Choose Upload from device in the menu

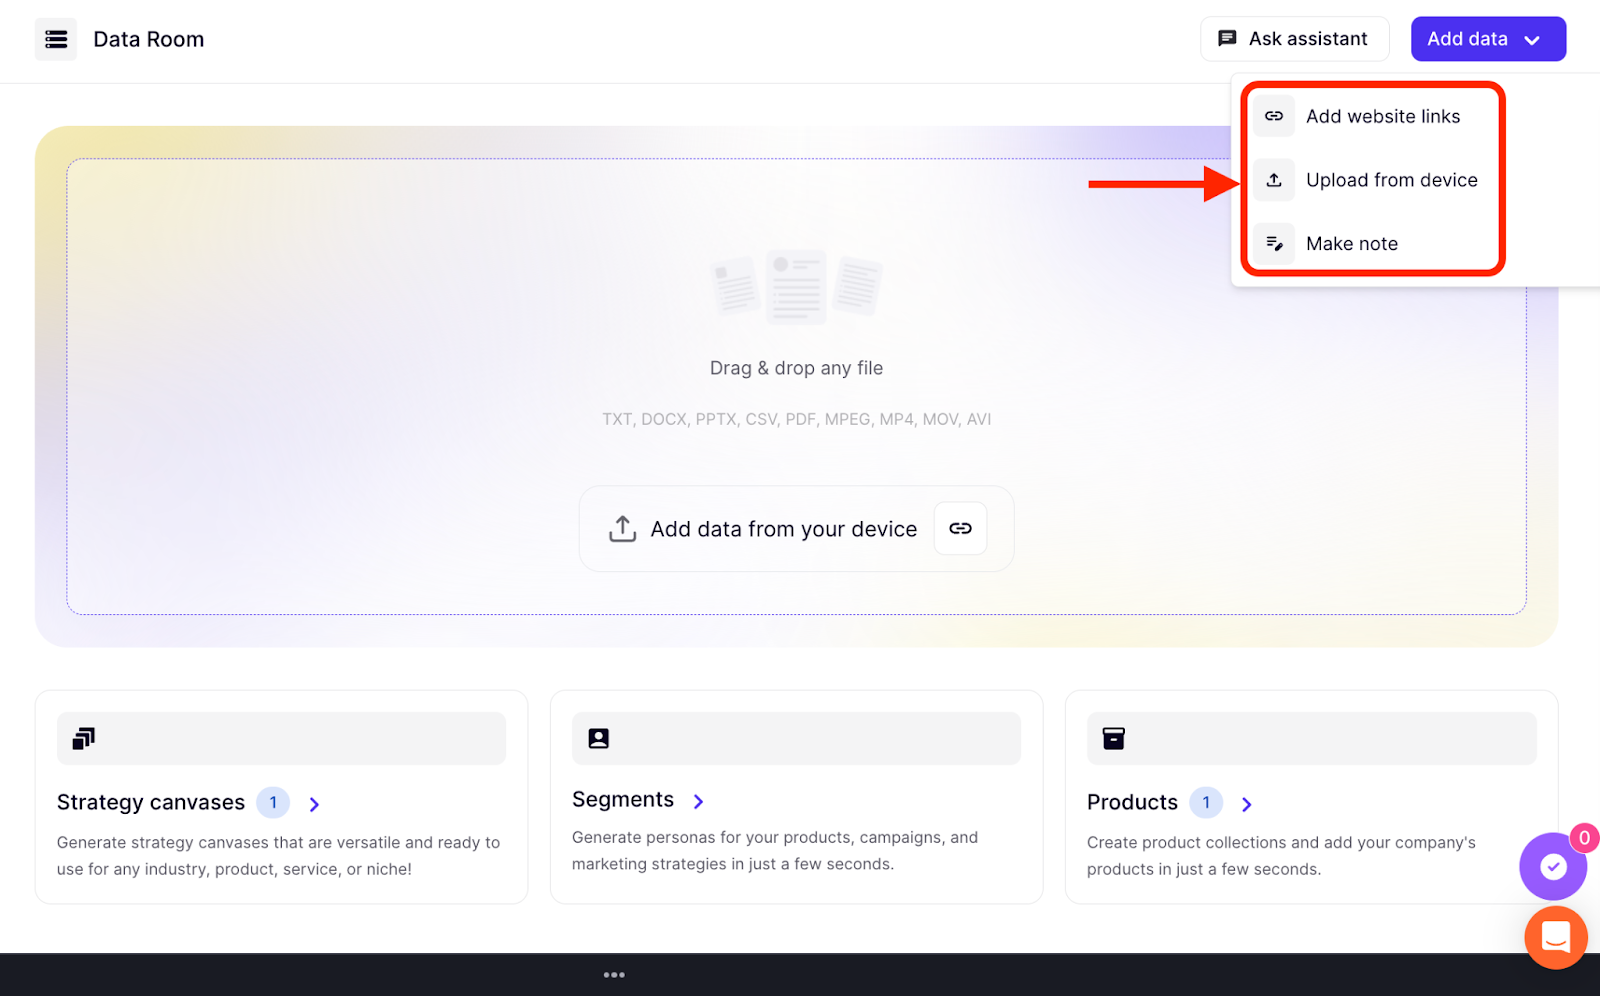click(1390, 180)
